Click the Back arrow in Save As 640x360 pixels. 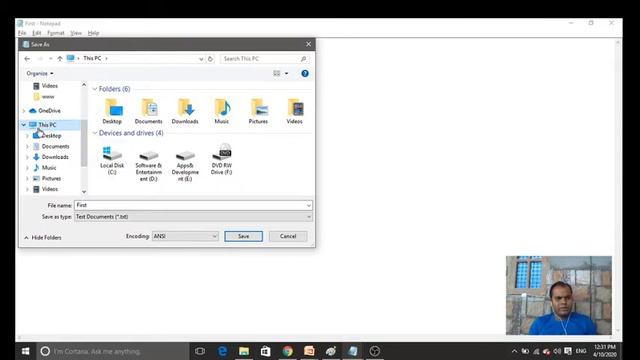coord(27,59)
